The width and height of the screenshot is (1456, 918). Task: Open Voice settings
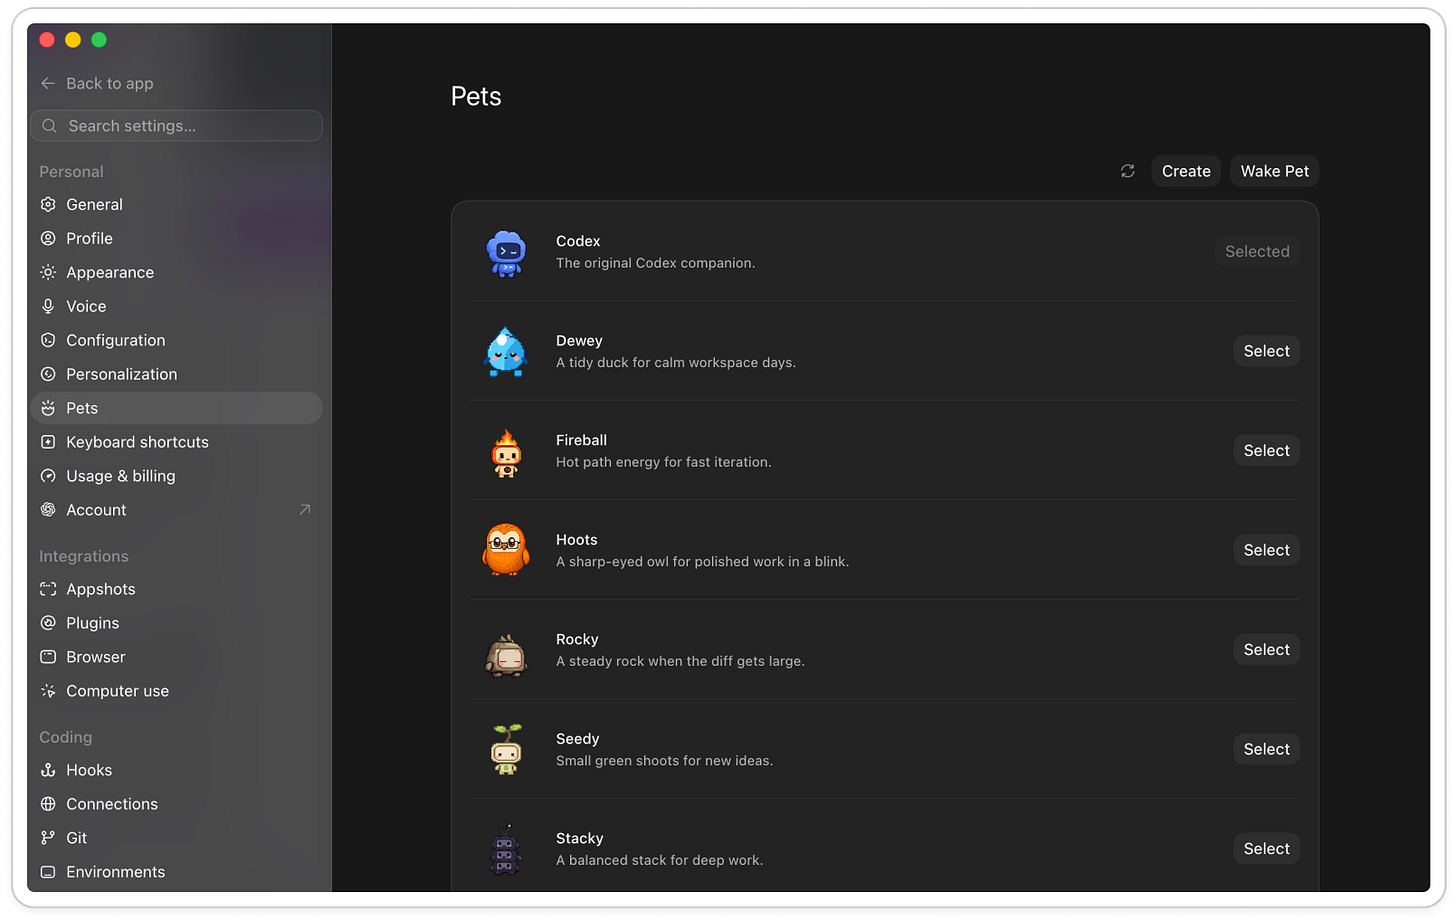click(177, 306)
